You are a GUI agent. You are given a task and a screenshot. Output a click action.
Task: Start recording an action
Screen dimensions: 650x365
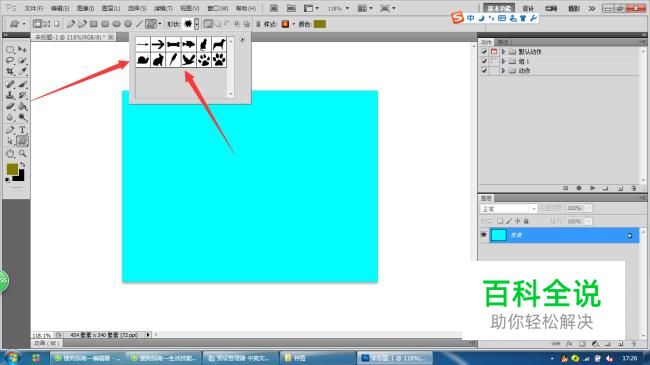click(579, 188)
